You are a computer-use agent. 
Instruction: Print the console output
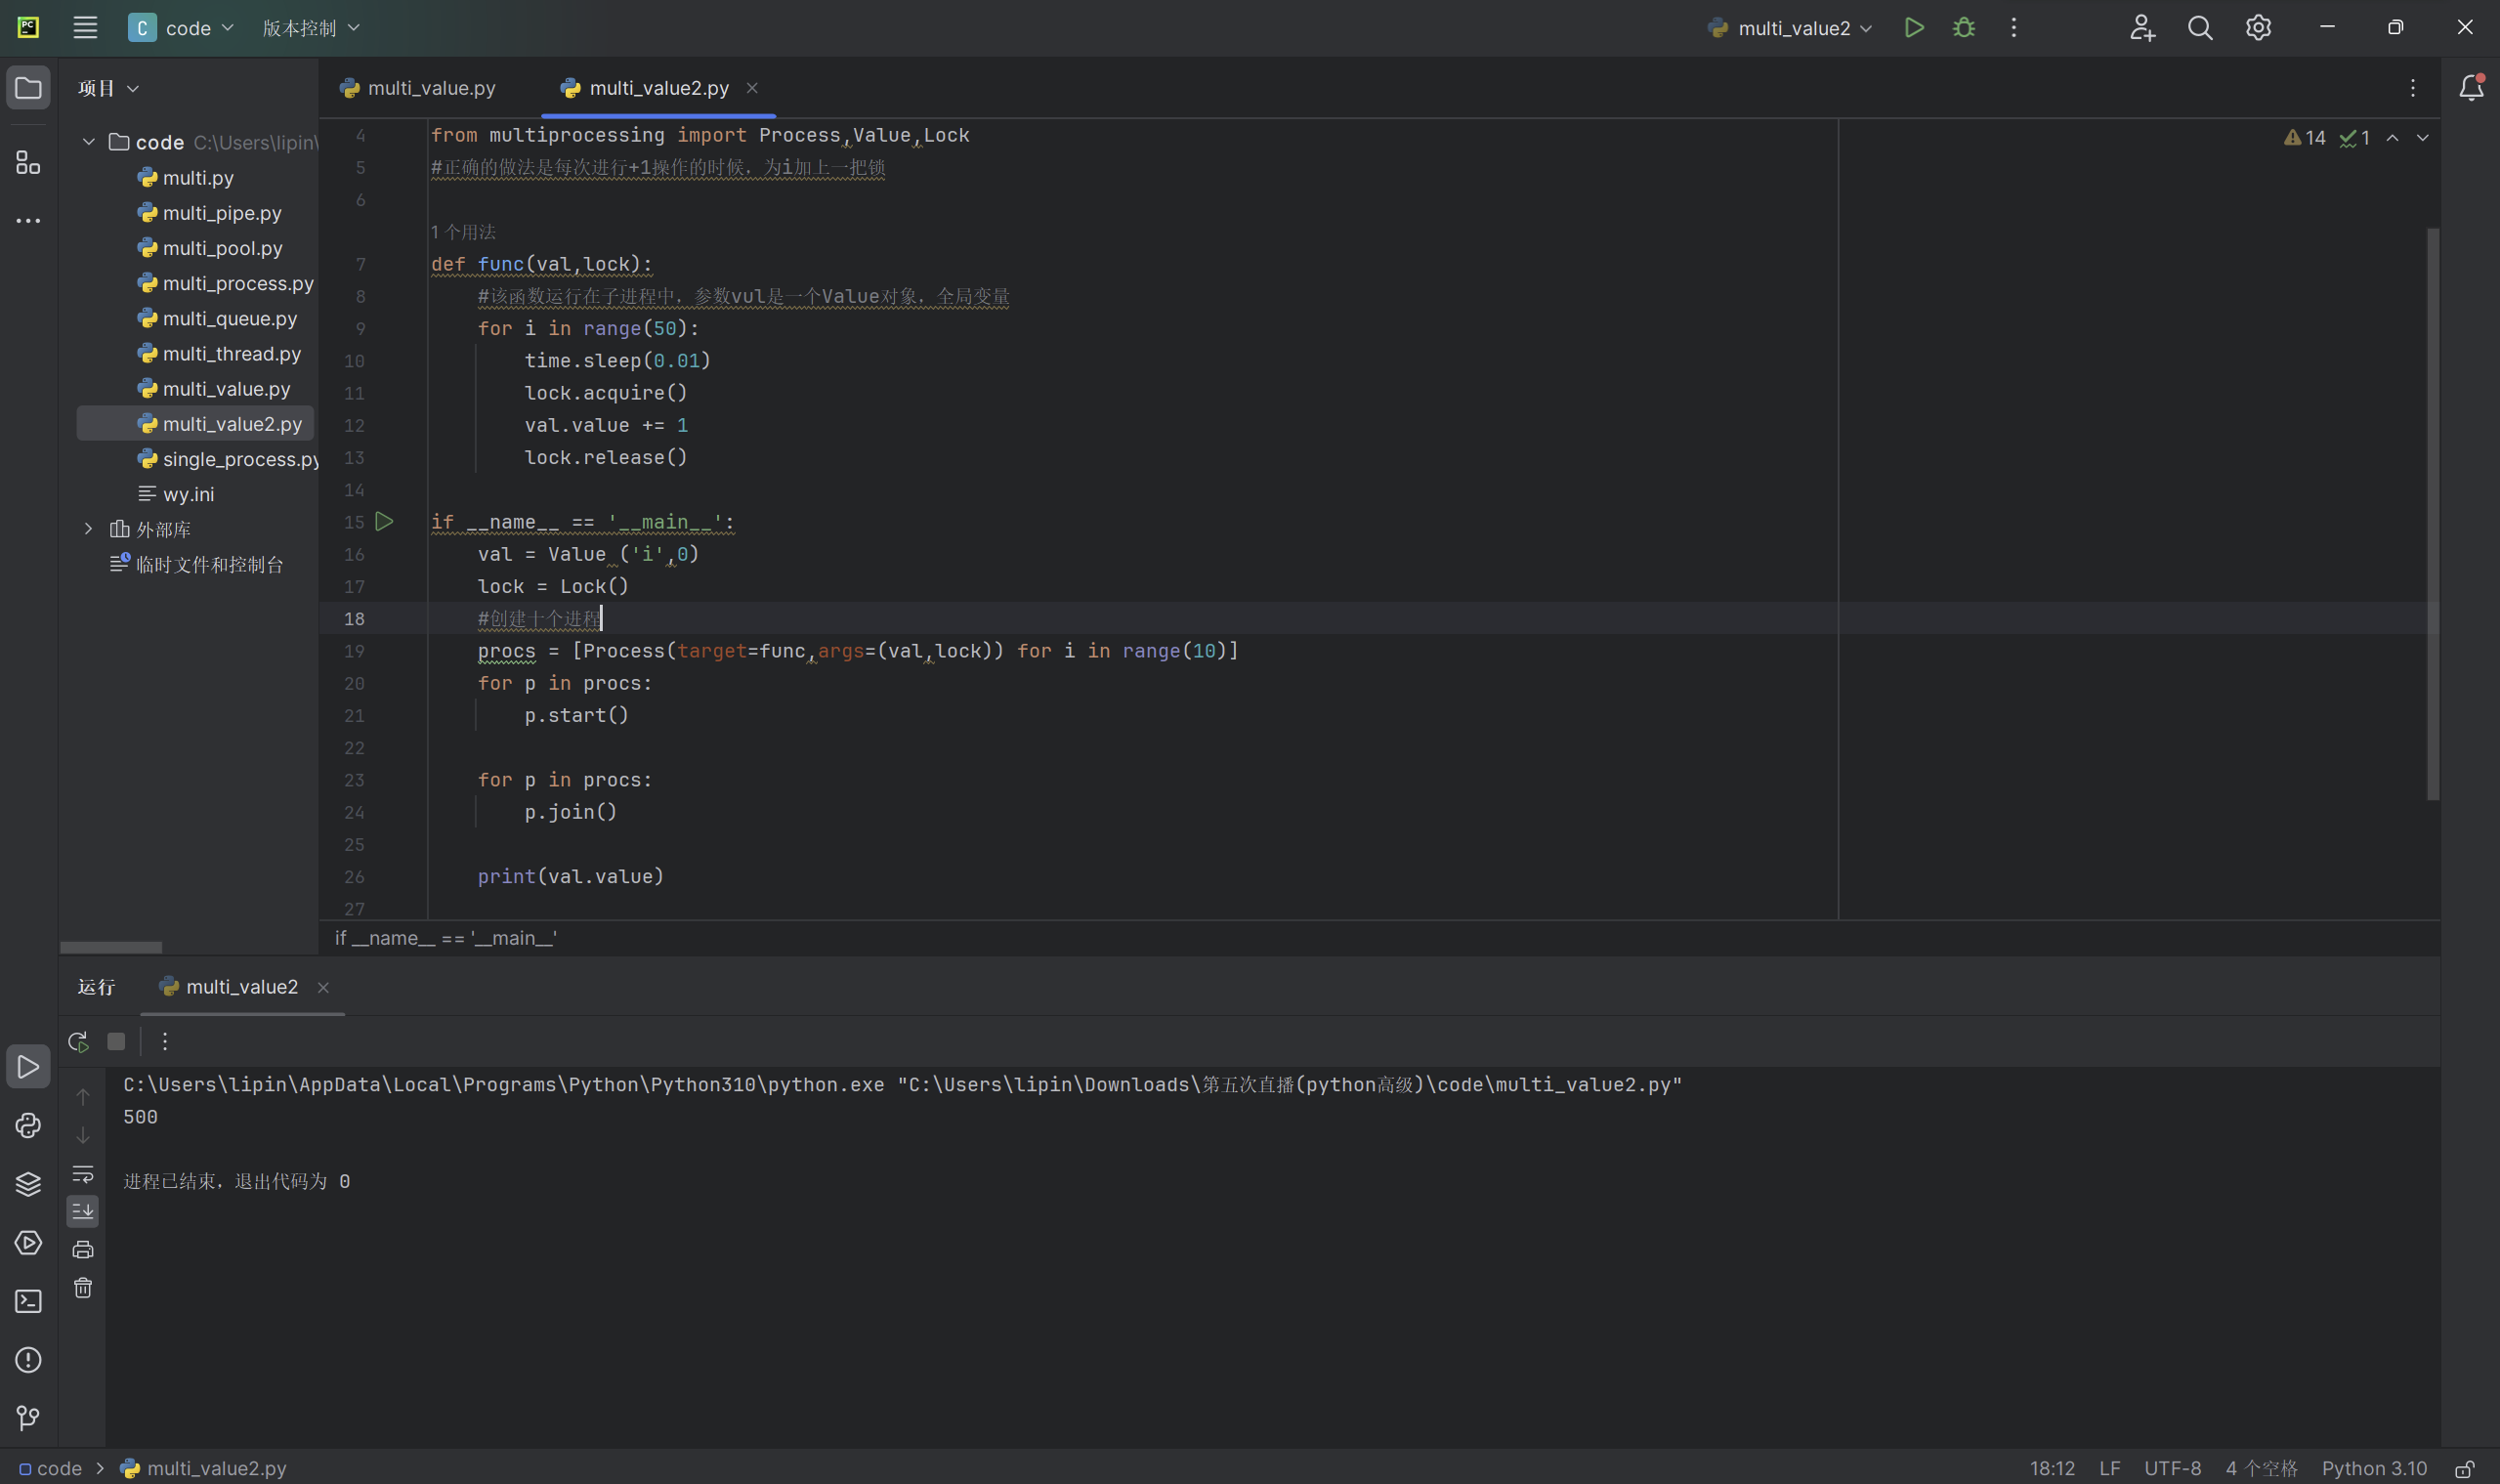click(x=83, y=1249)
